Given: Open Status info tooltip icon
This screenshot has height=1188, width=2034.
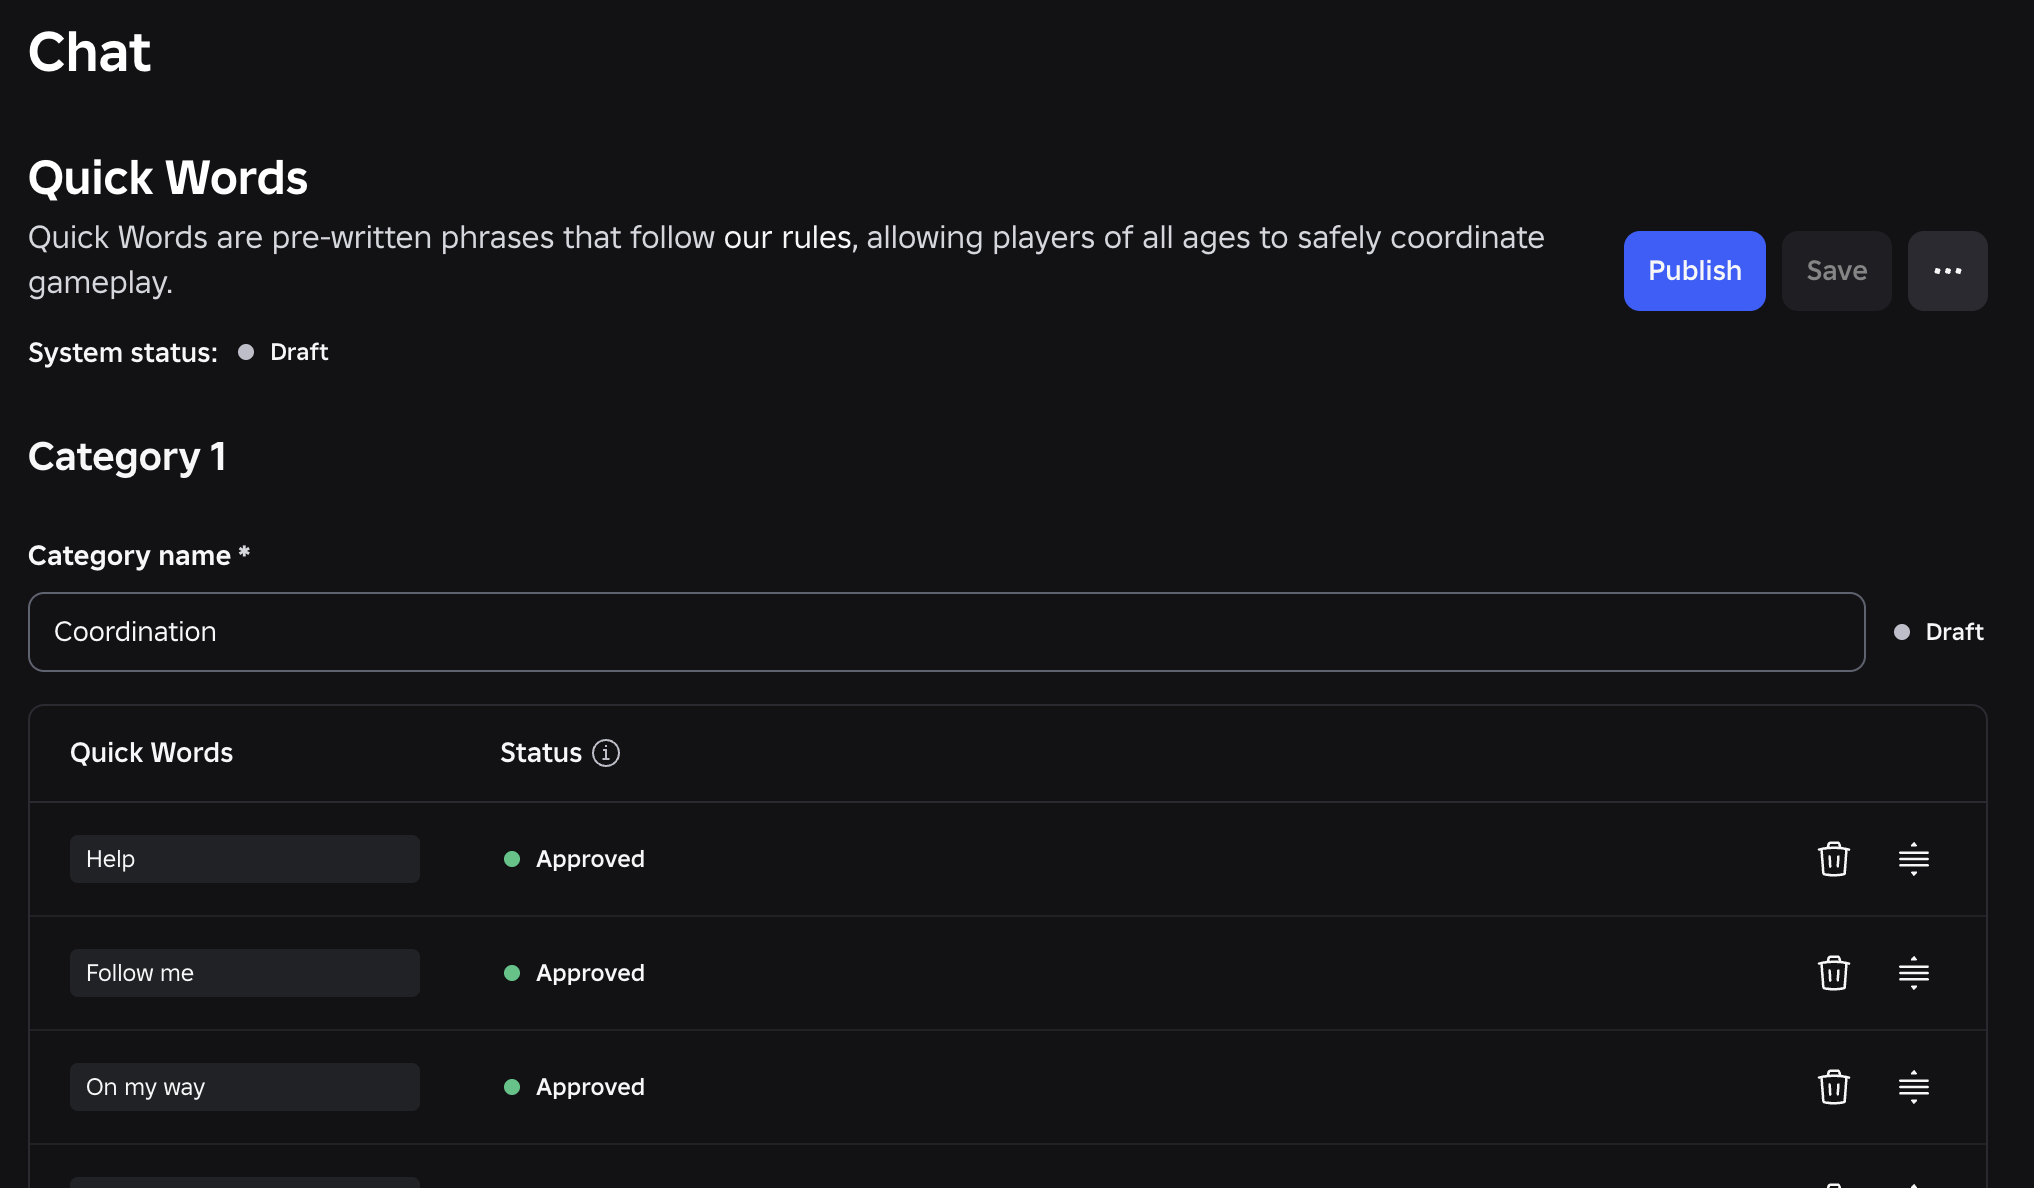Looking at the screenshot, I should point(606,753).
